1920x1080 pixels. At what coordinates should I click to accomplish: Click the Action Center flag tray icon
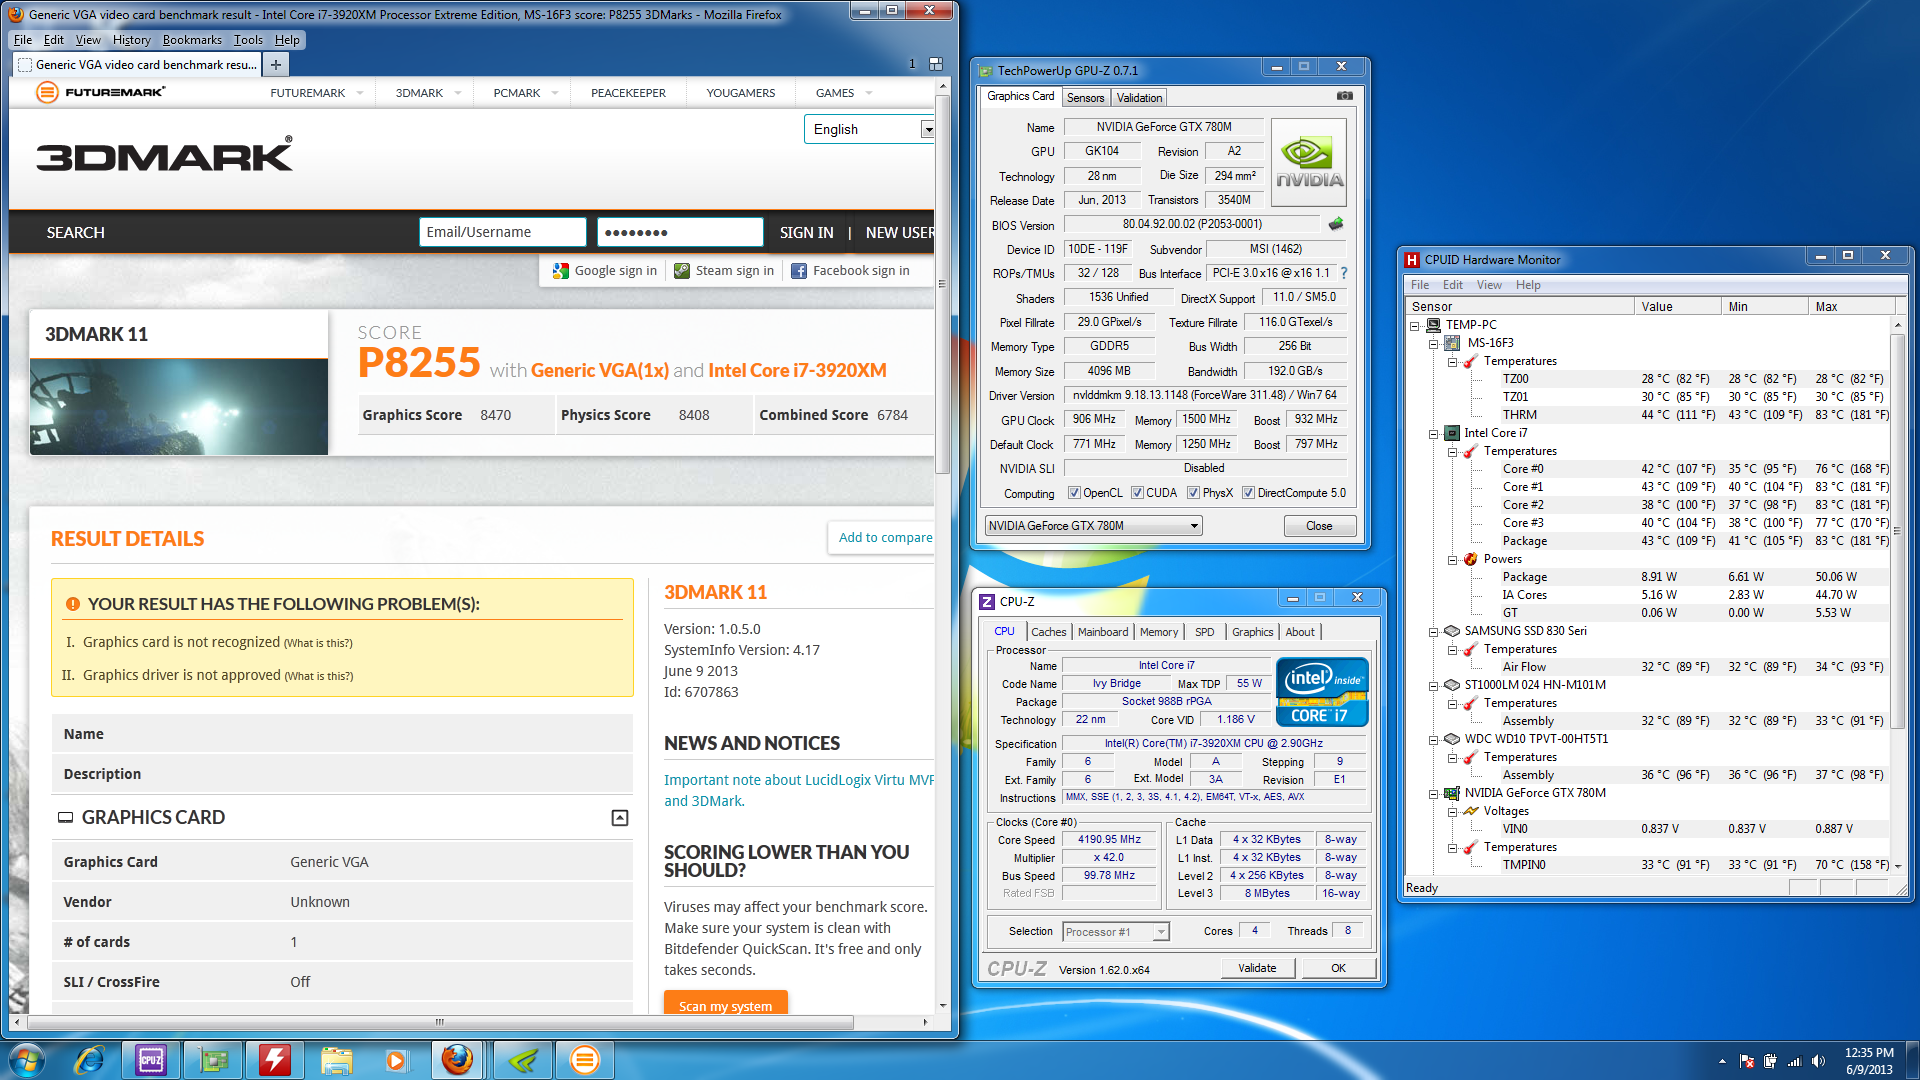[1747, 1061]
